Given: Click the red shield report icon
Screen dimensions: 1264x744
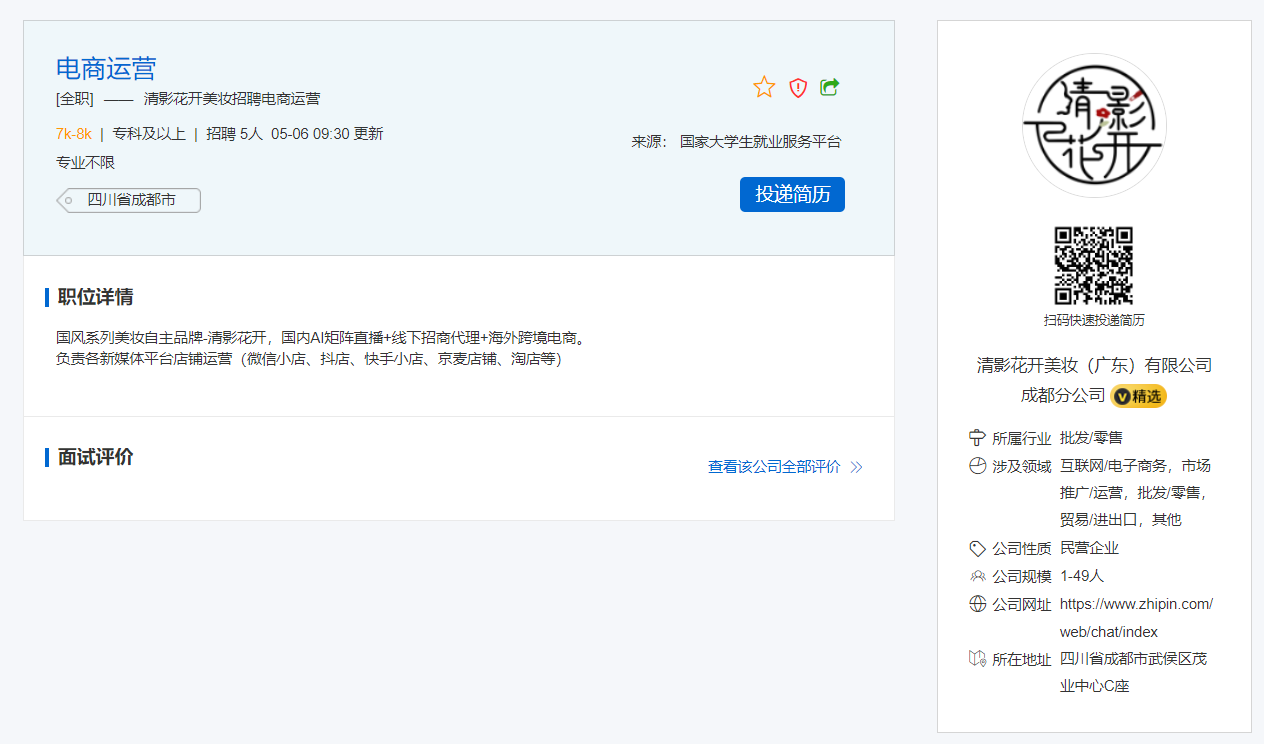Looking at the screenshot, I should point(798,88).
